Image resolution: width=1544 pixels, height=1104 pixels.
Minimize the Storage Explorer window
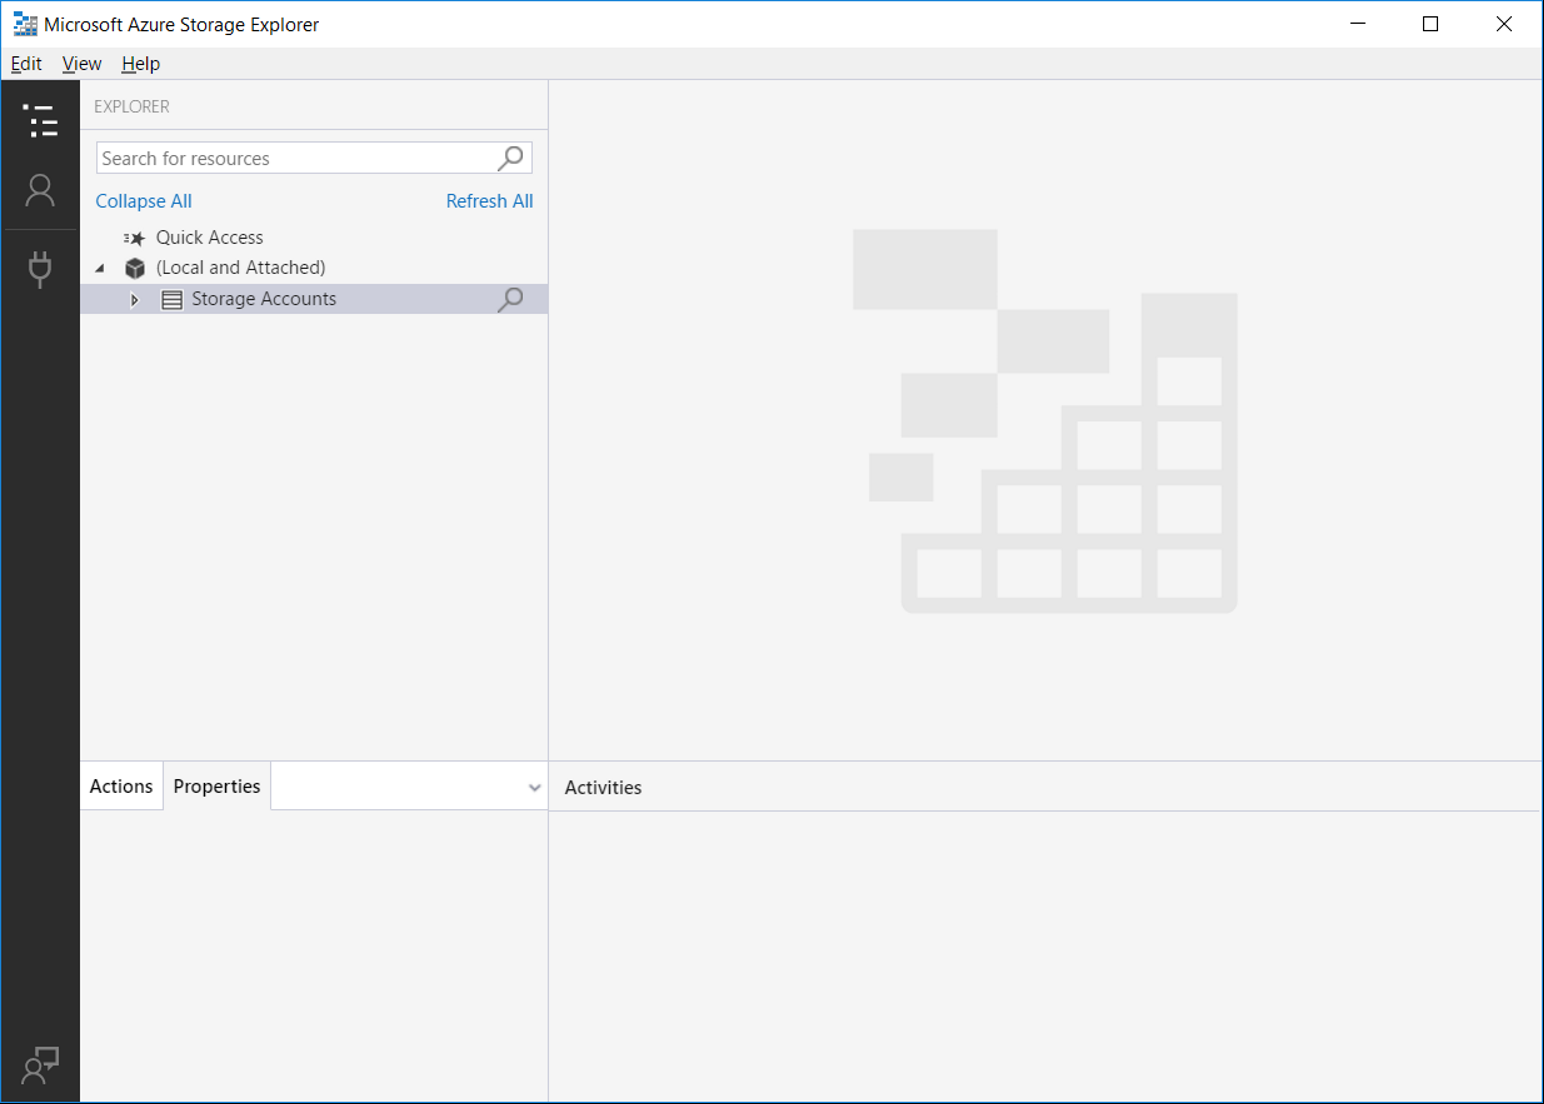click(x=1358, y=24)
